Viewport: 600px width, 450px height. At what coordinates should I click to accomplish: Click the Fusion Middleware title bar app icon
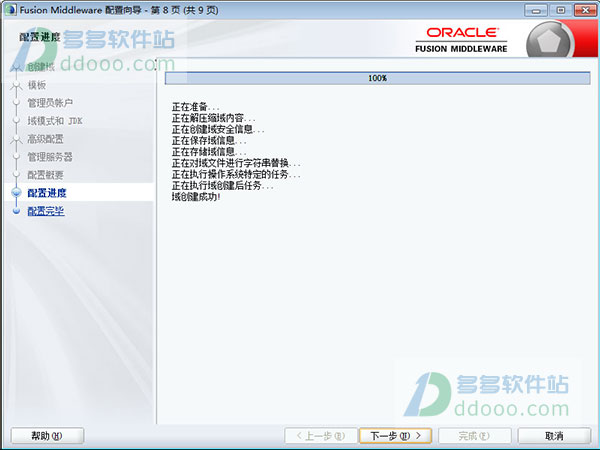10,10
